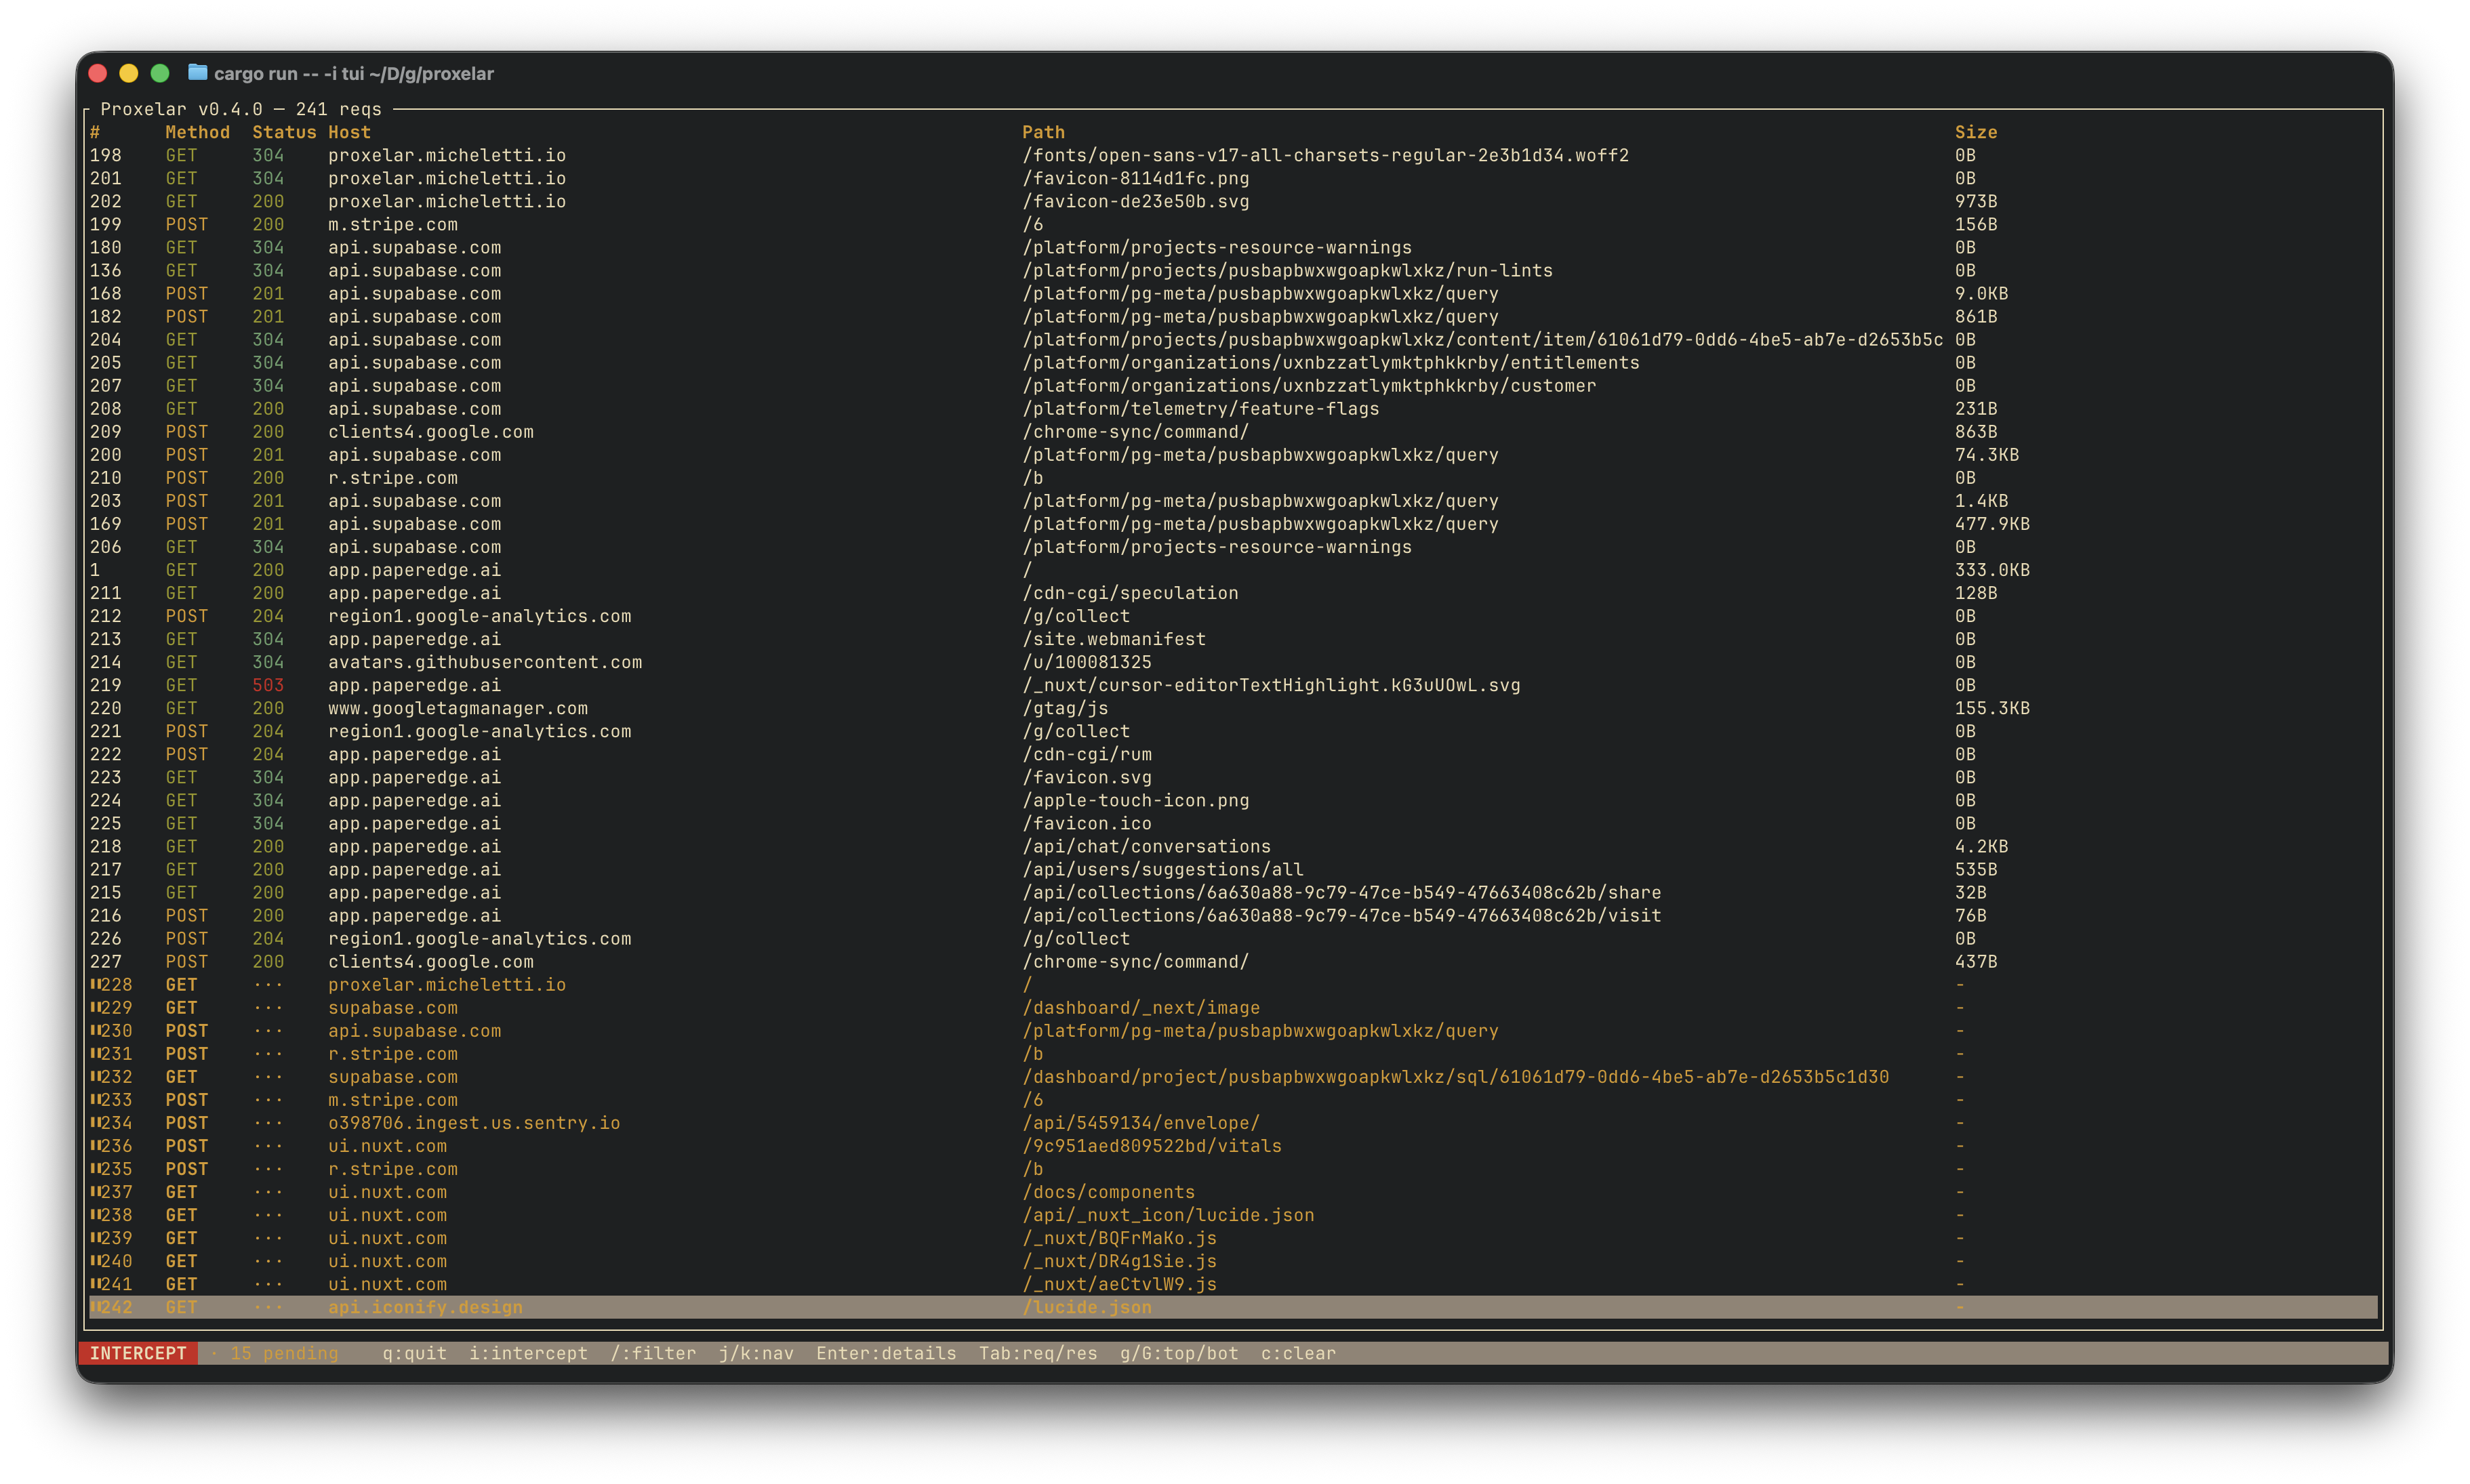
Task: Click the pending icon on the sentry.io request 234
Action: click(x=97, y=1122)
